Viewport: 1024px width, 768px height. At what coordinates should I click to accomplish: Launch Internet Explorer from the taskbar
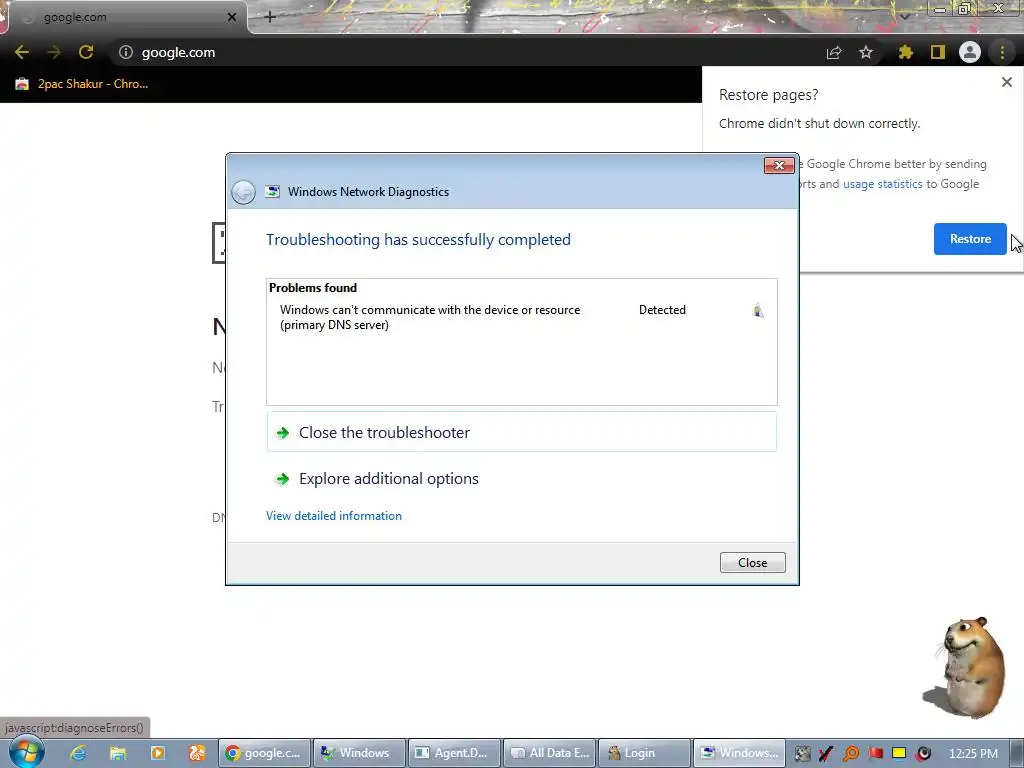tap(78, 753)
